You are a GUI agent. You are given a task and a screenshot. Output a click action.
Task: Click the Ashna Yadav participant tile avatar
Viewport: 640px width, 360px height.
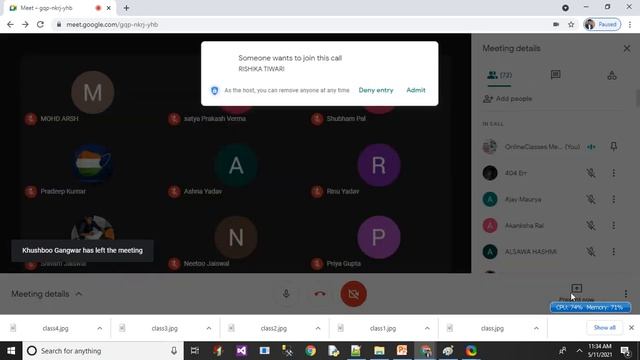click(236, 165)
